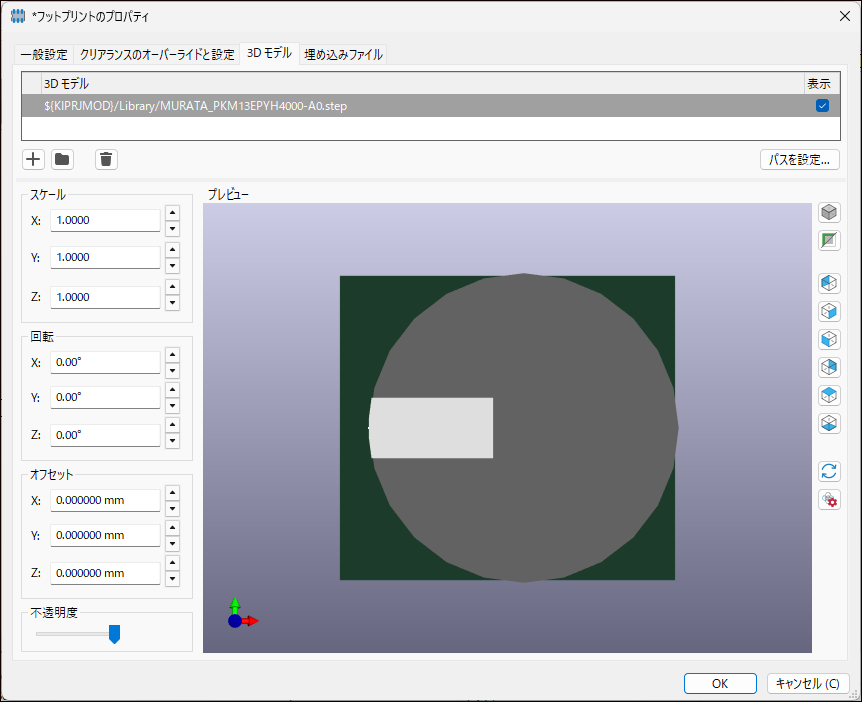
Task: Switch preview to top view
Action: 829,395
